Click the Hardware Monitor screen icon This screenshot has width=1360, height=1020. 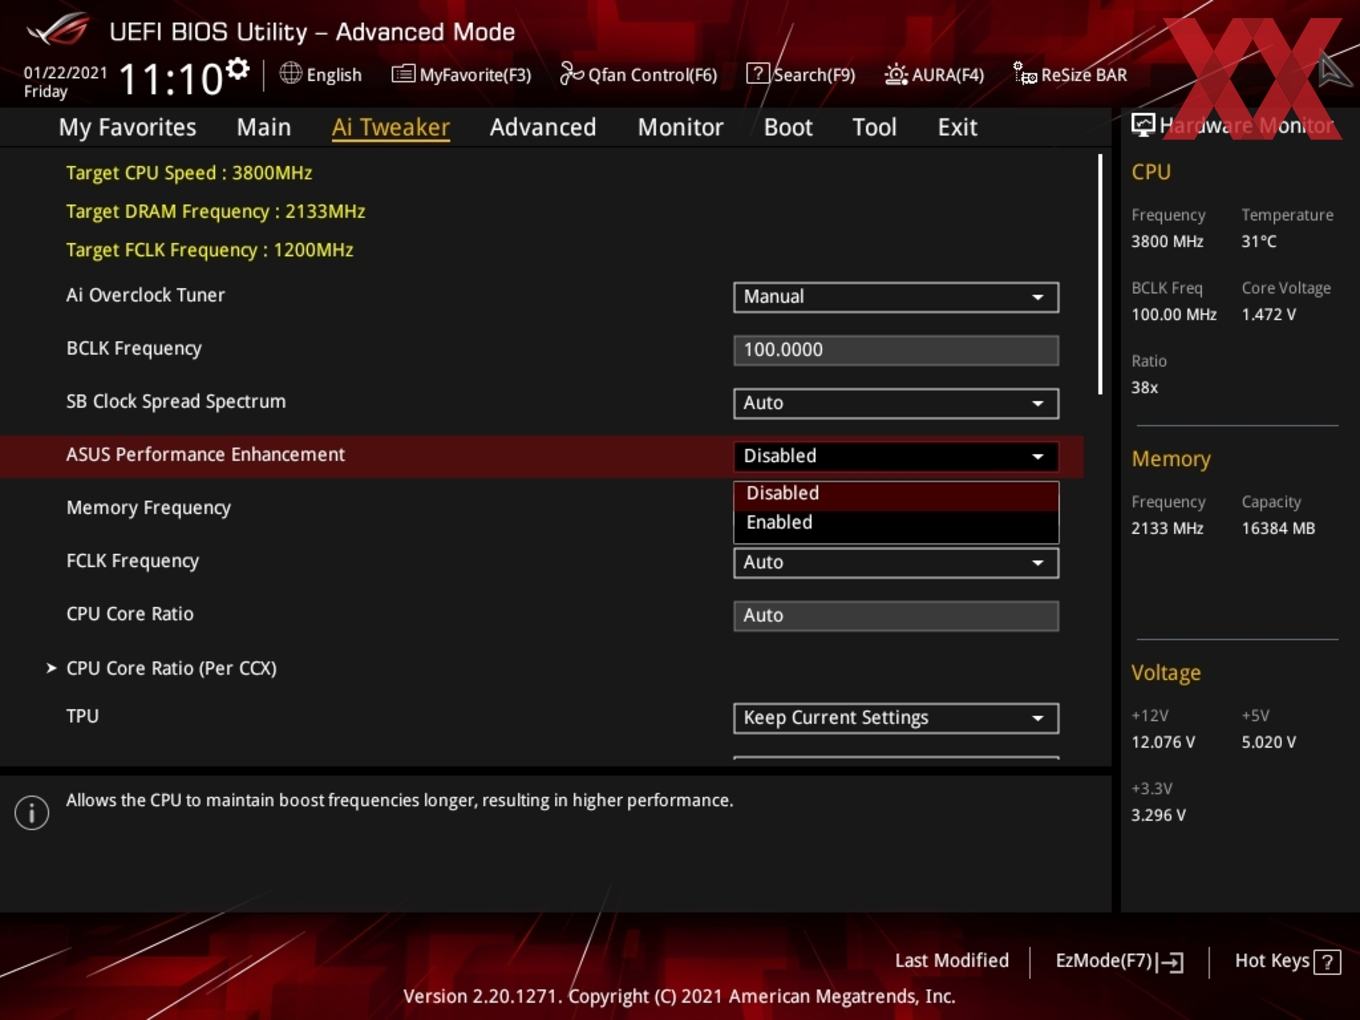(1143, 124)
